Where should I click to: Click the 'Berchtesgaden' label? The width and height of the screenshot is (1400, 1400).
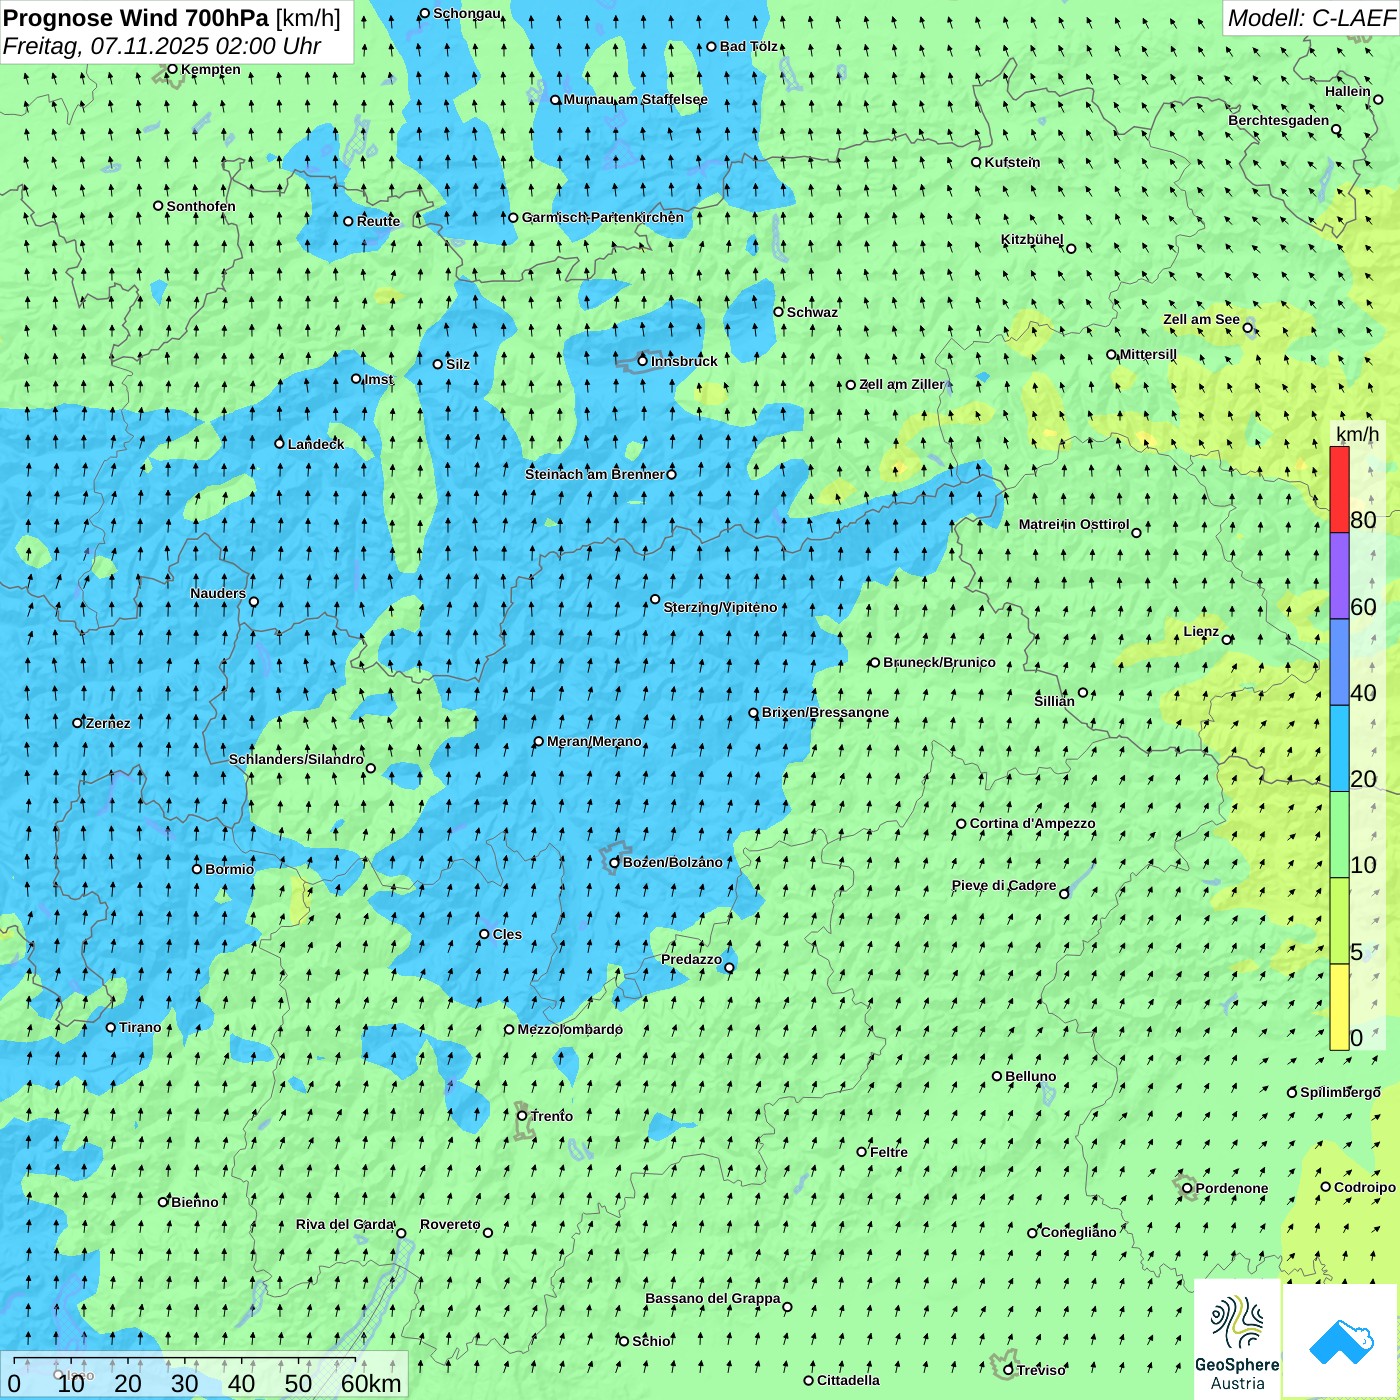pyautogui.click(x=1279, y=121)
